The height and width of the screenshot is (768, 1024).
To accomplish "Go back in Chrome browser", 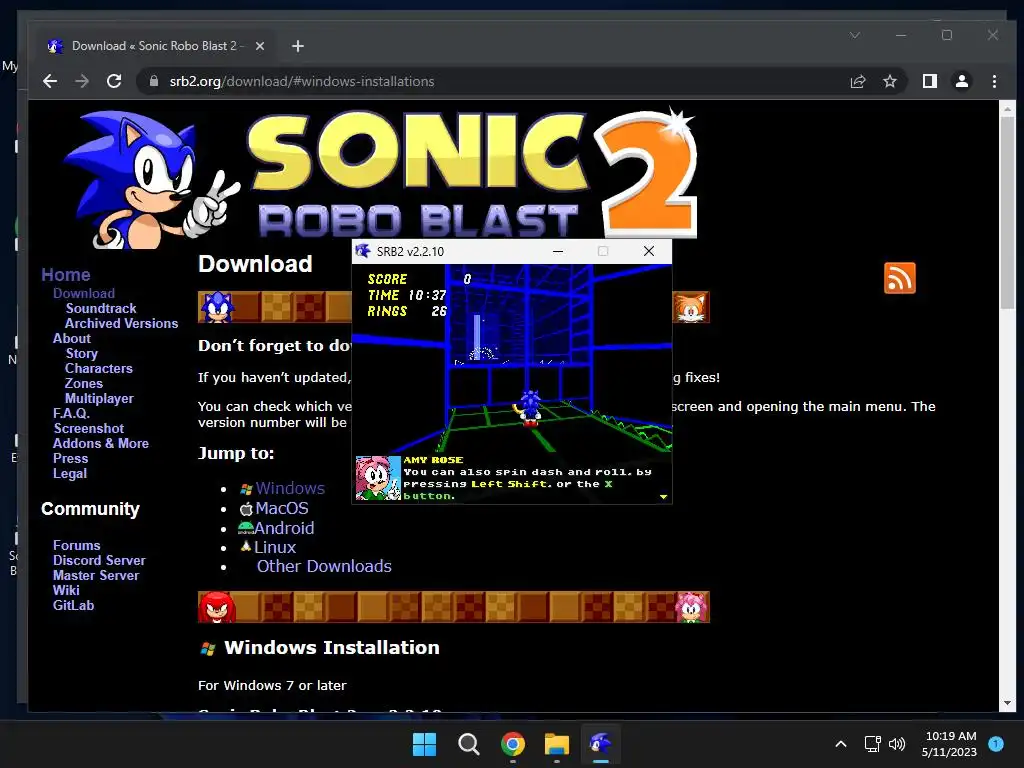I will [50, 81].
